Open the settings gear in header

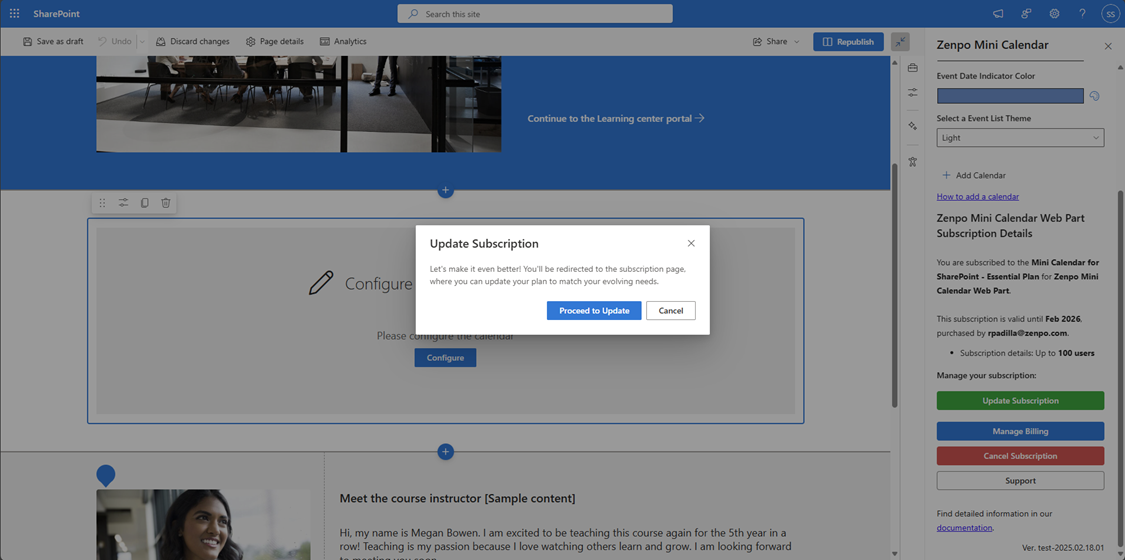tap(1054, 14)
